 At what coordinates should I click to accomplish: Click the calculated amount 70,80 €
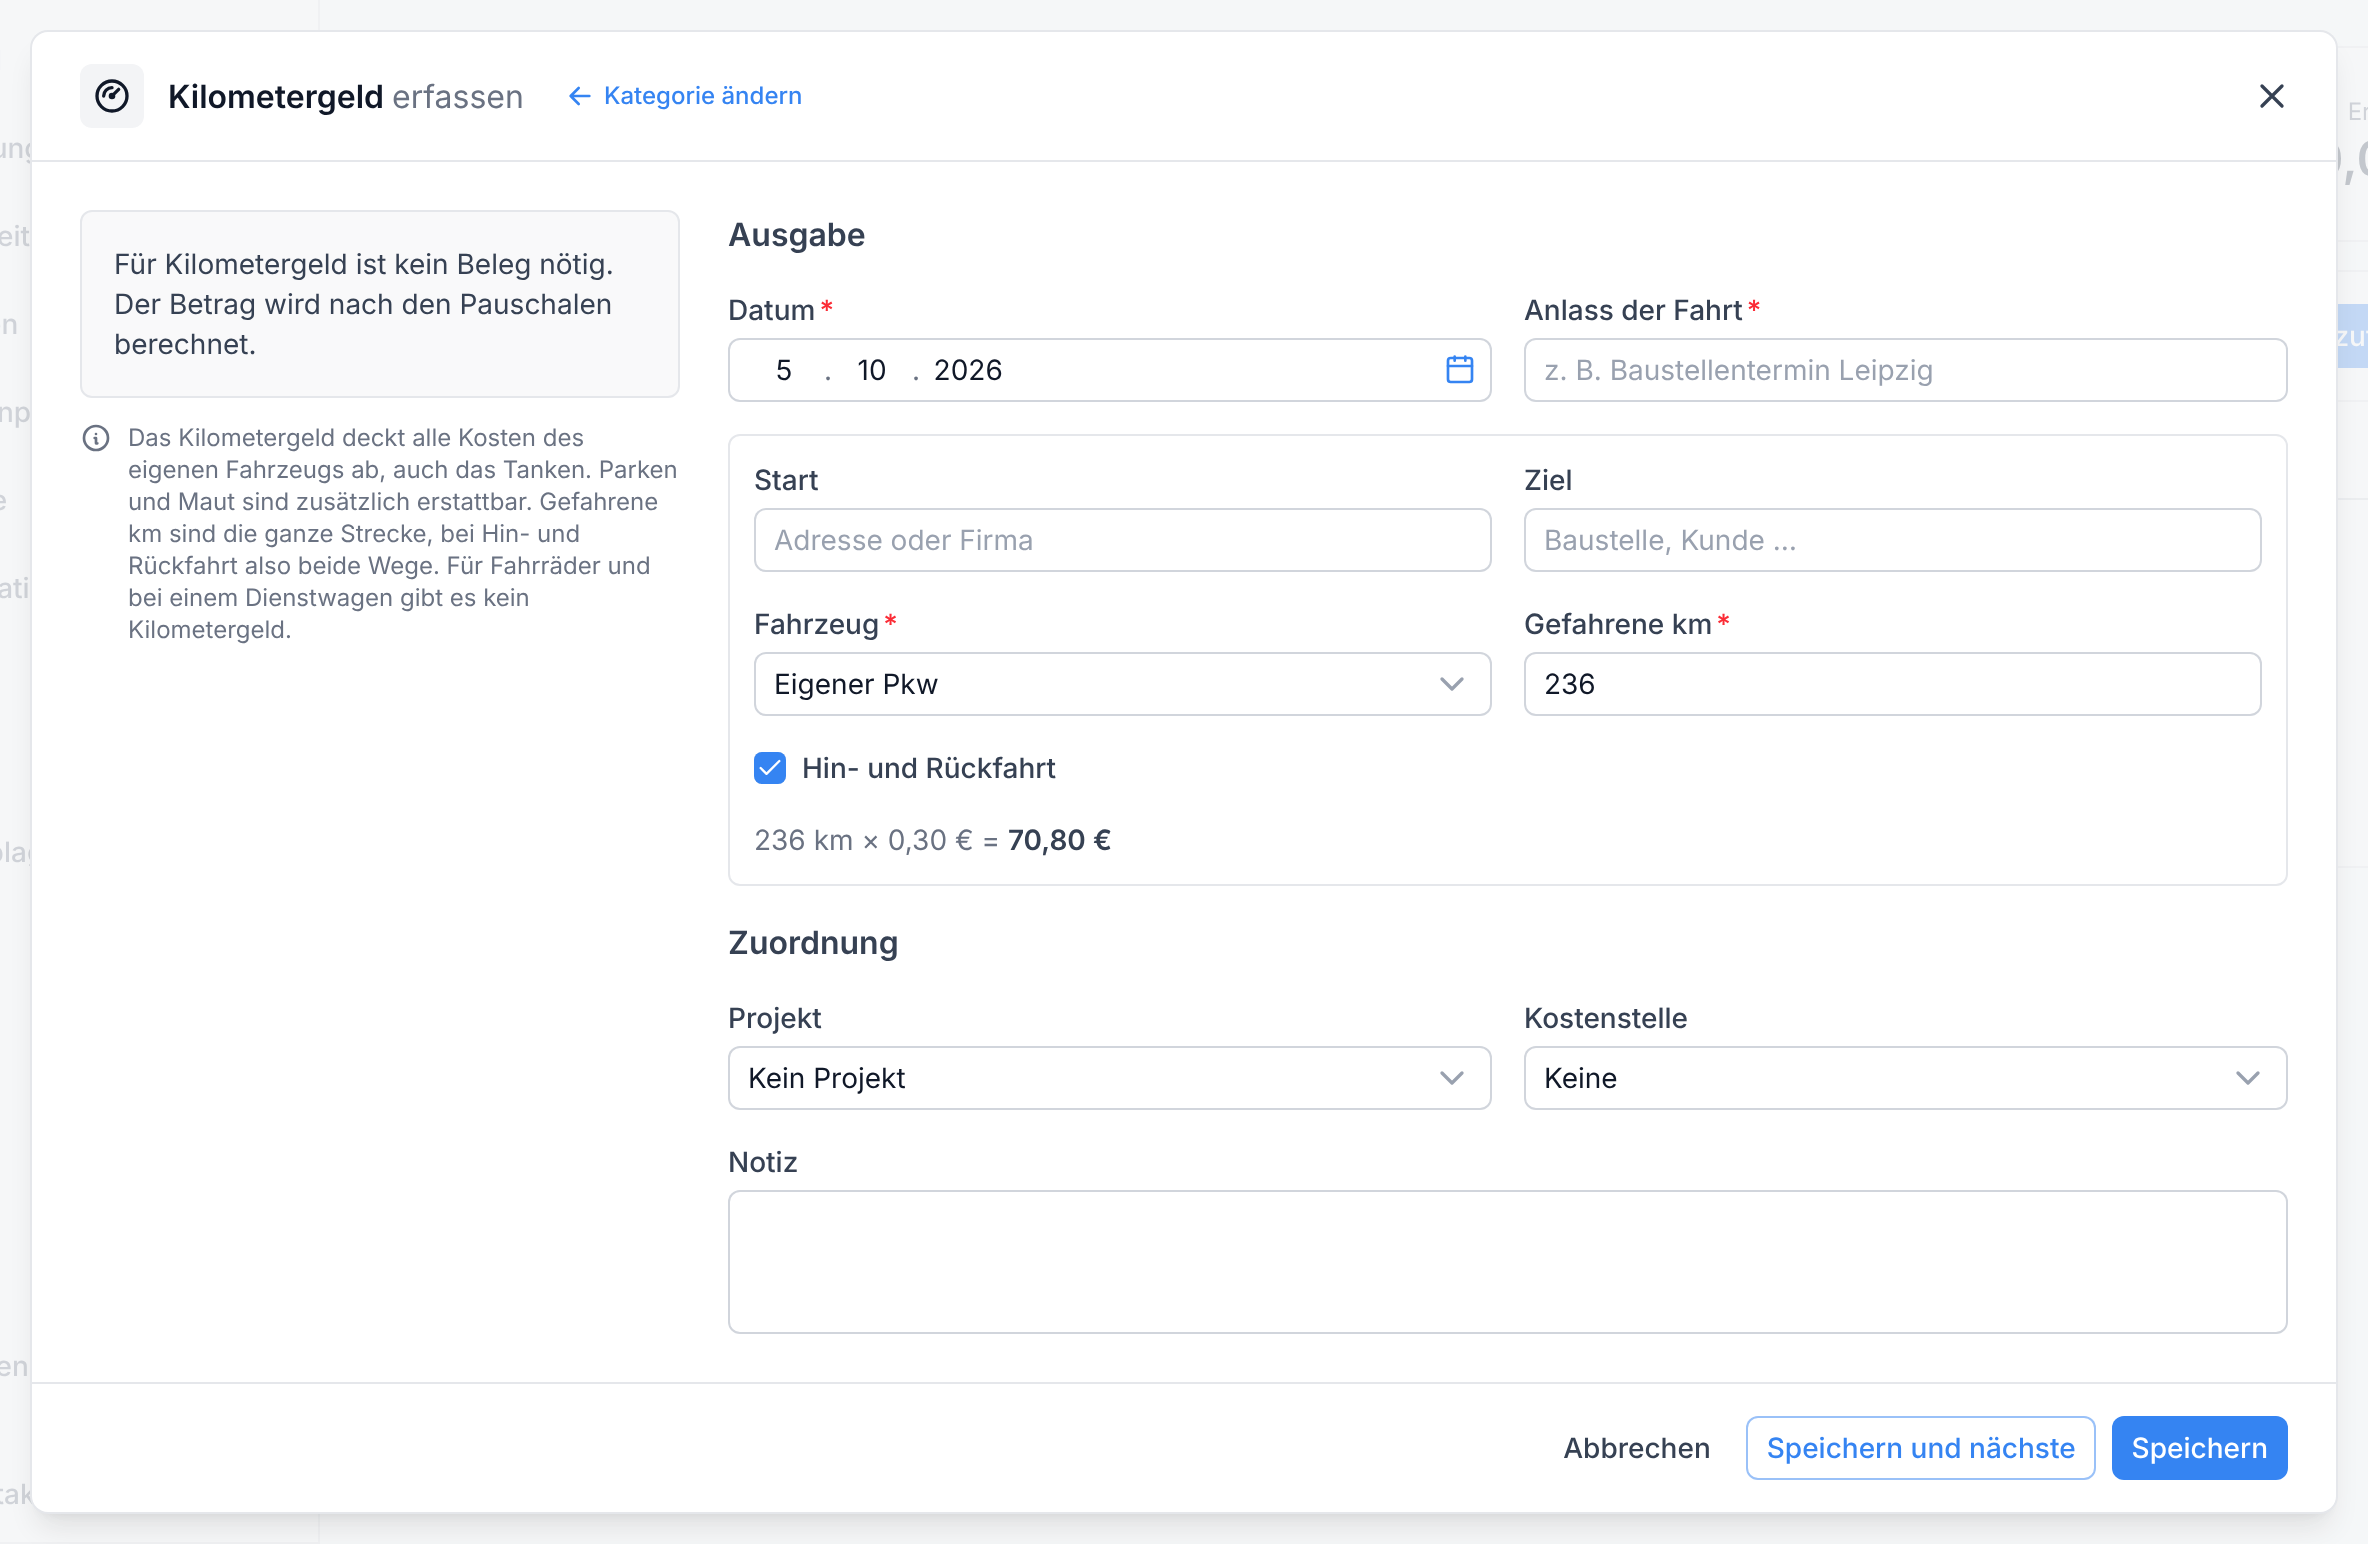1059,840
